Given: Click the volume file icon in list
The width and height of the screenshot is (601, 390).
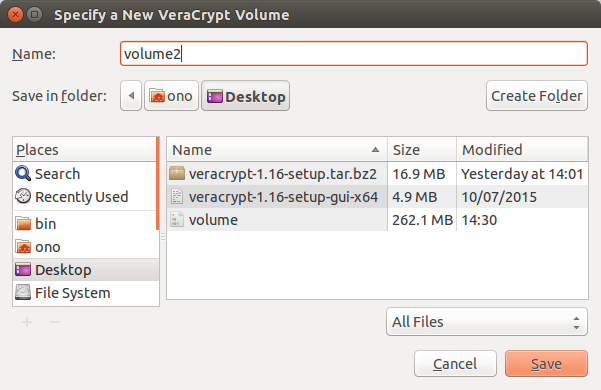Looking at the screenshot, I should click(x=177, y=220).
